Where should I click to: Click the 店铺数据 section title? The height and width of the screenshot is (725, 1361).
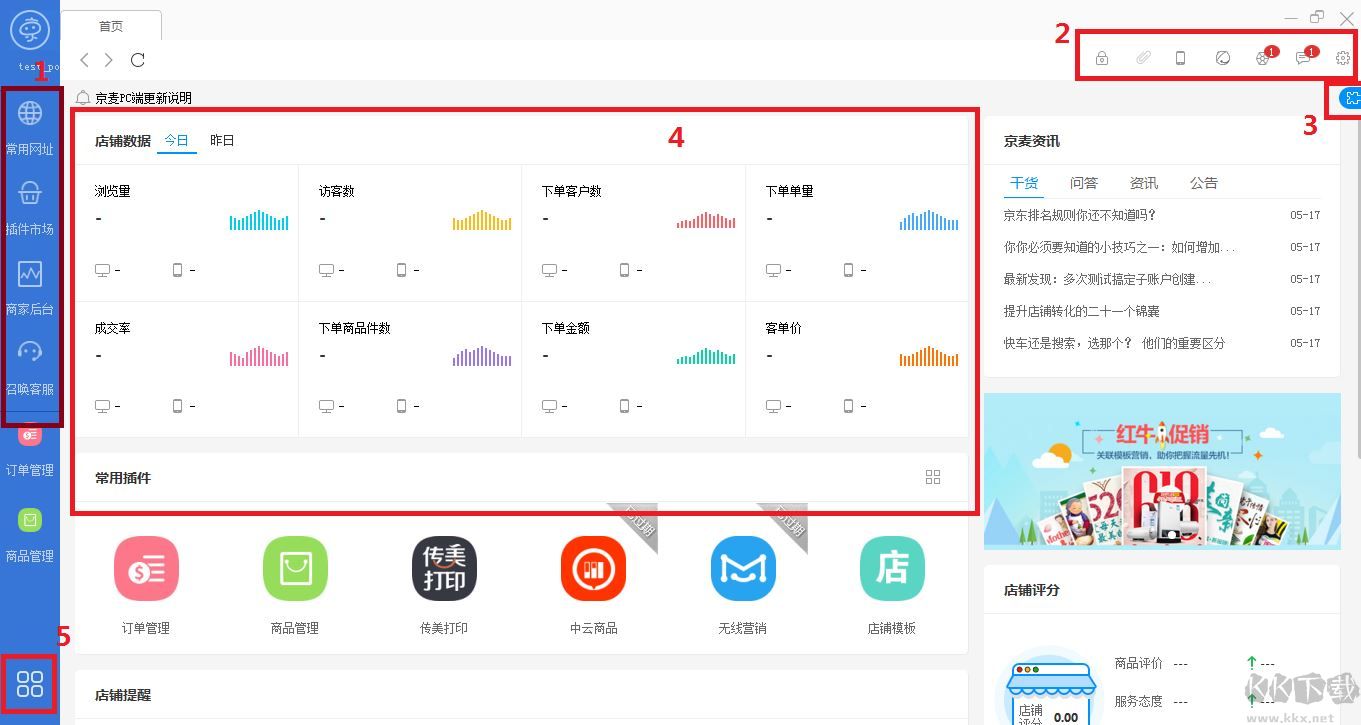123,141
